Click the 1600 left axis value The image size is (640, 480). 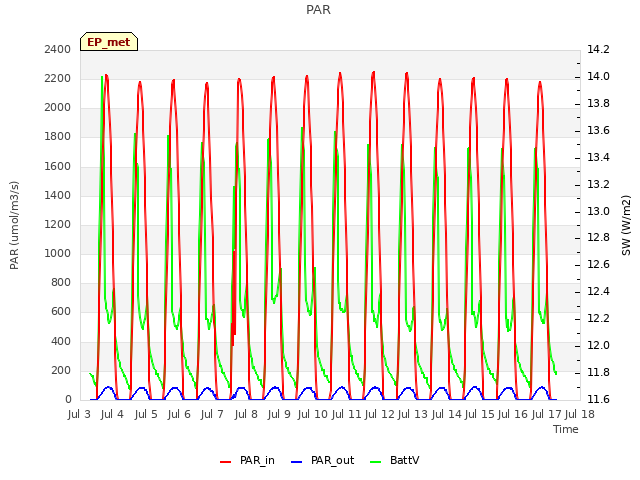coord(58,167)
